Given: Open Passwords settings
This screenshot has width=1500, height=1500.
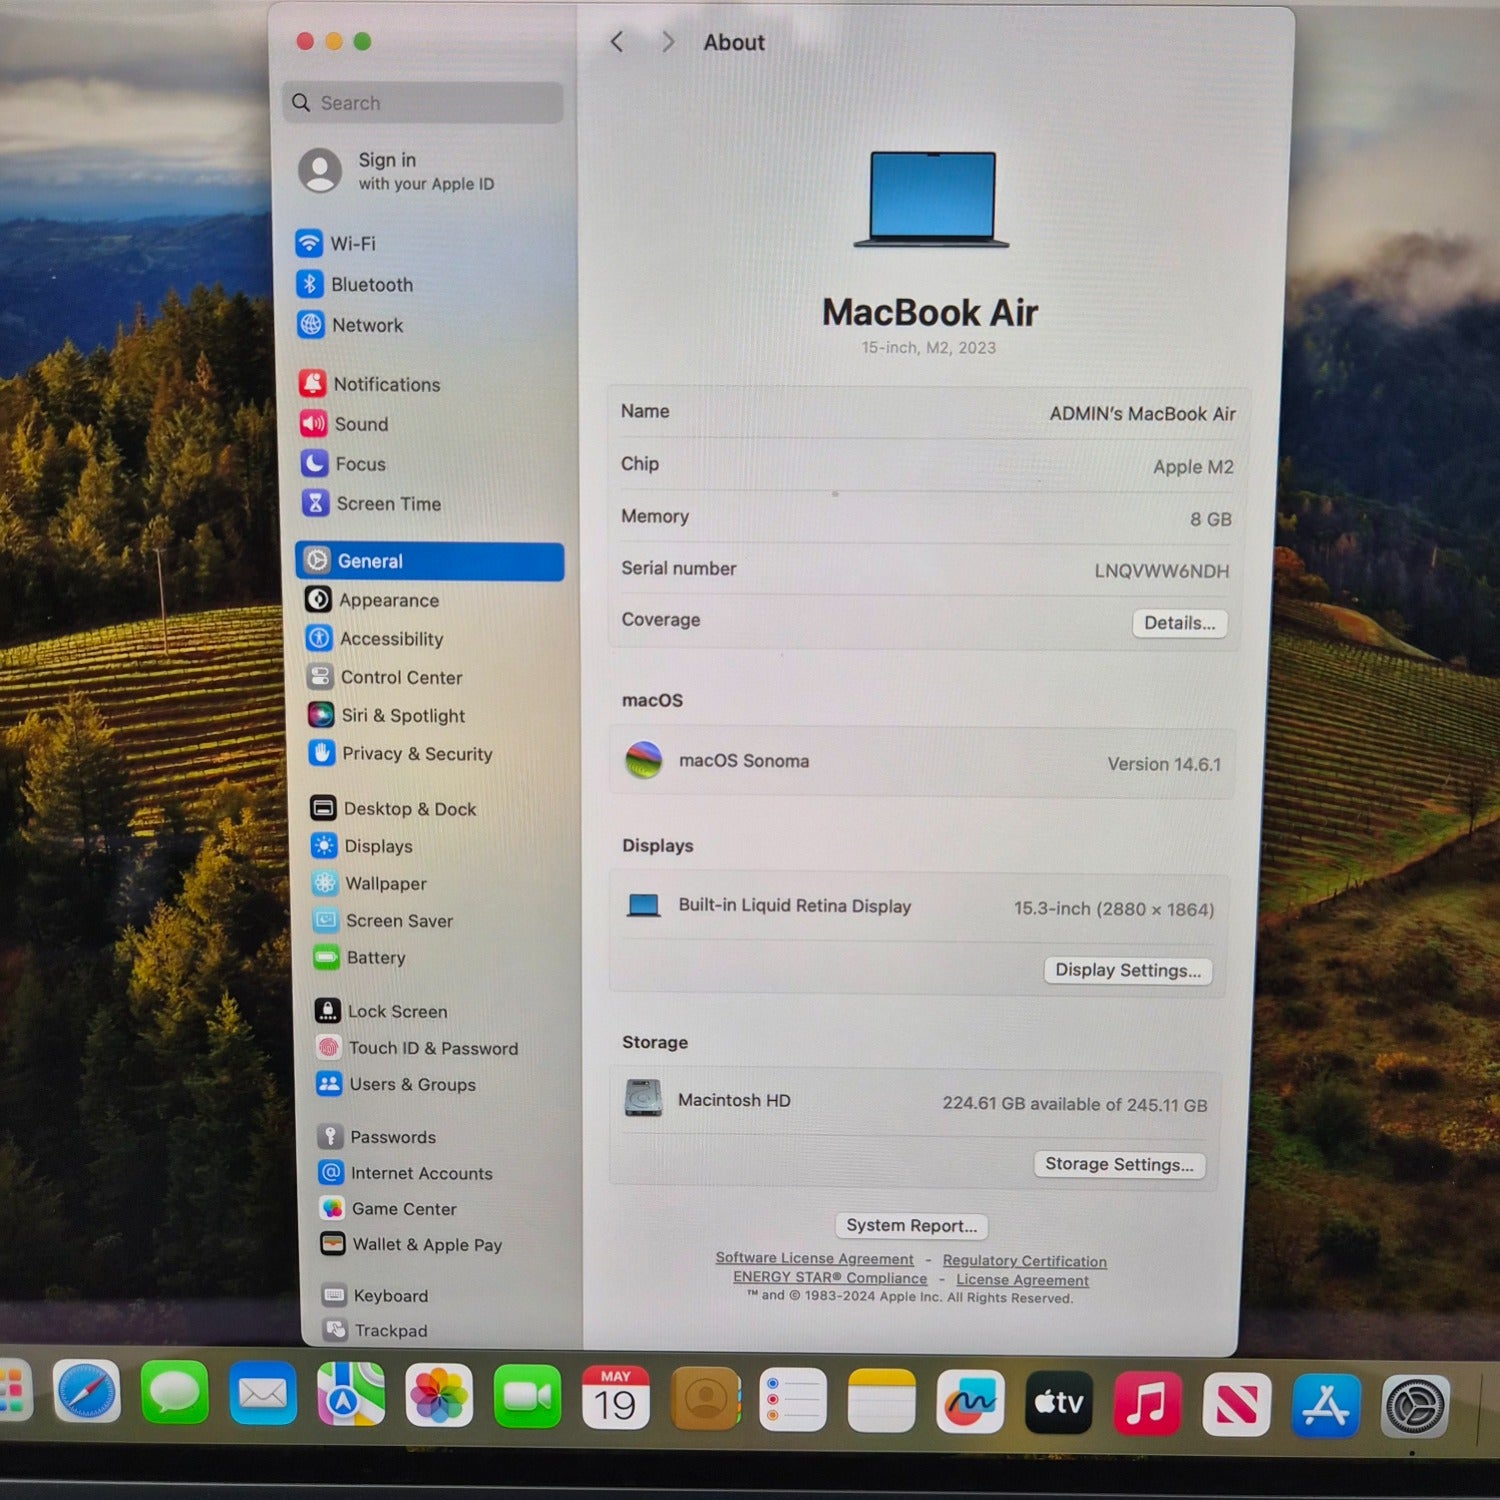Looking at the screenshot, I should (x=377, y=1137).
